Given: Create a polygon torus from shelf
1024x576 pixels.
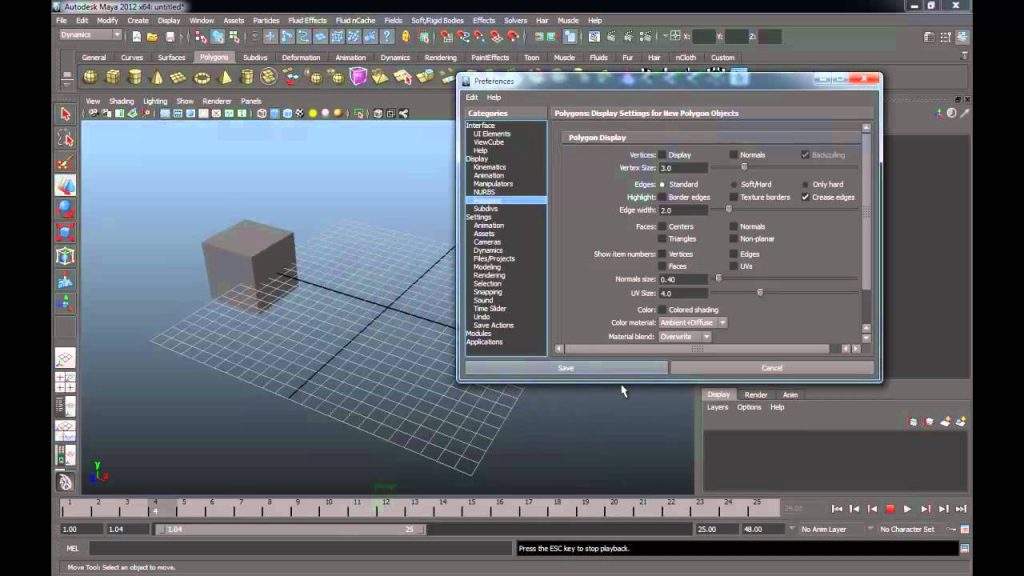Looking at the screenshot, I should (202, 78).
